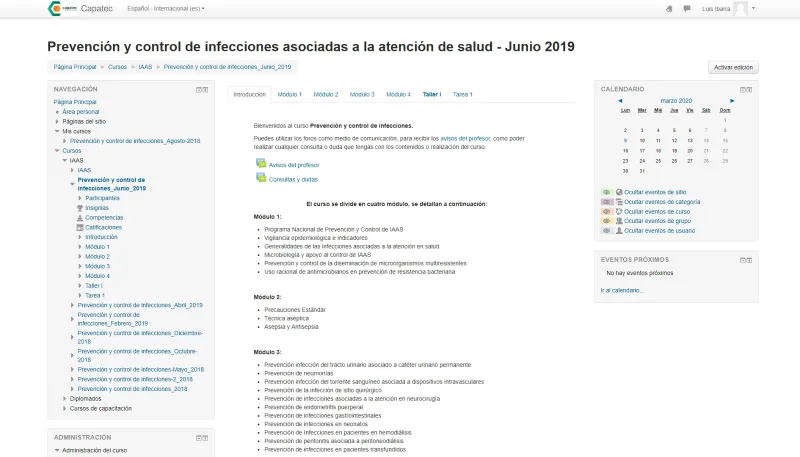
Task: Toggle eye for group events
Action: [607, 221]
